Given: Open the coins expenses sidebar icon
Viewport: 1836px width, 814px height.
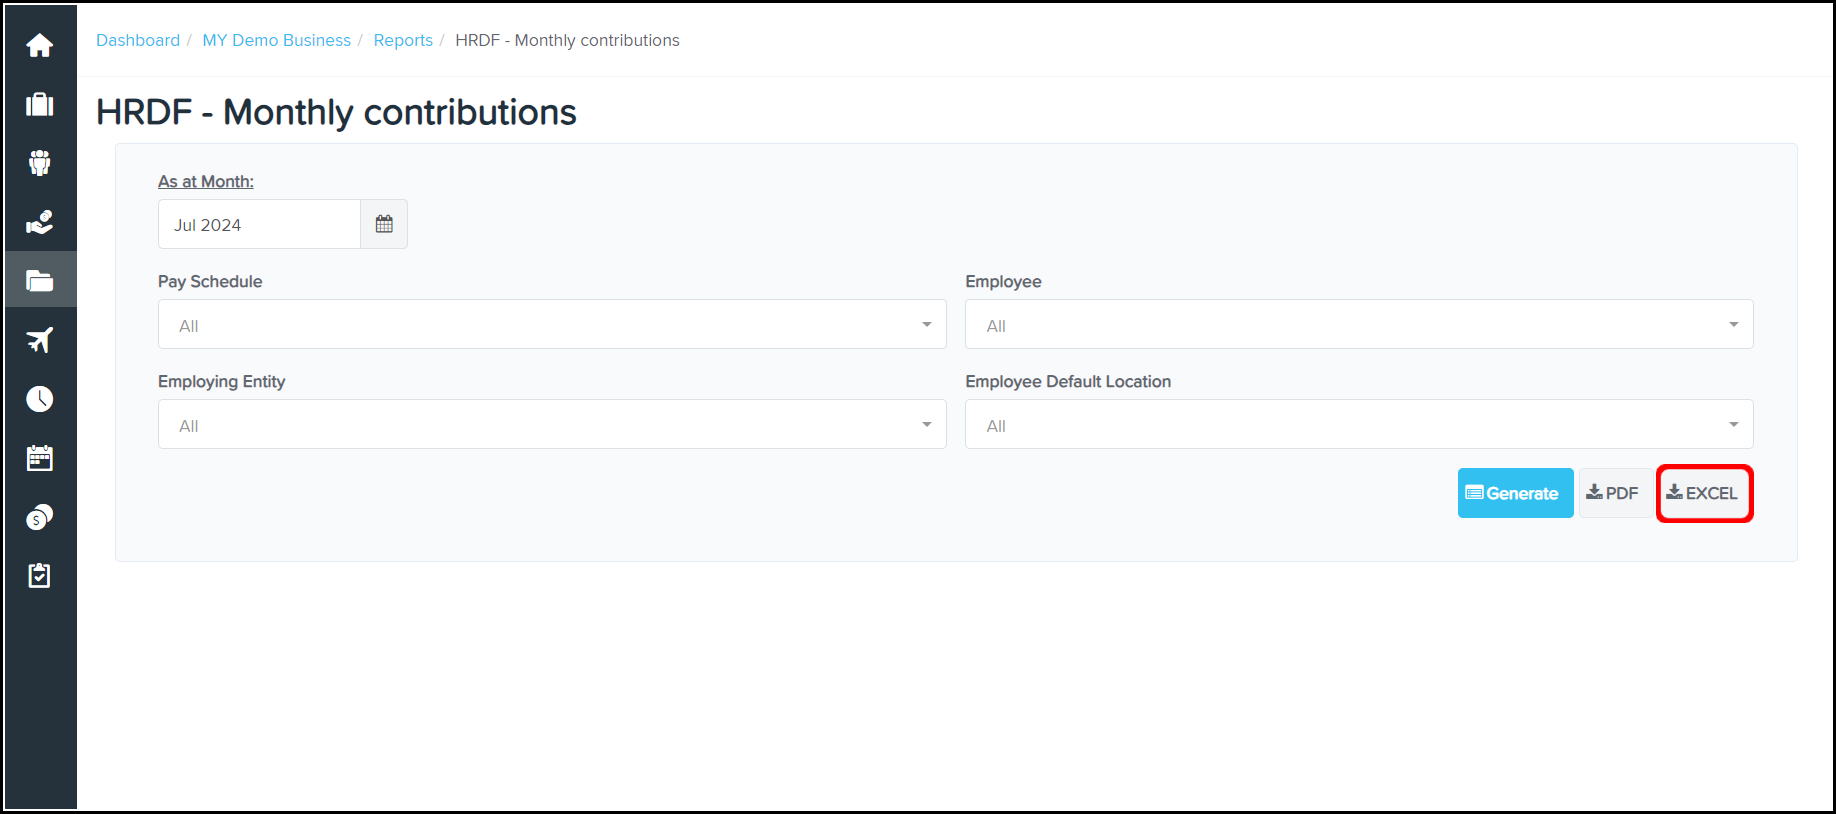Looking at the screenshot, I should tap(40, 517).
